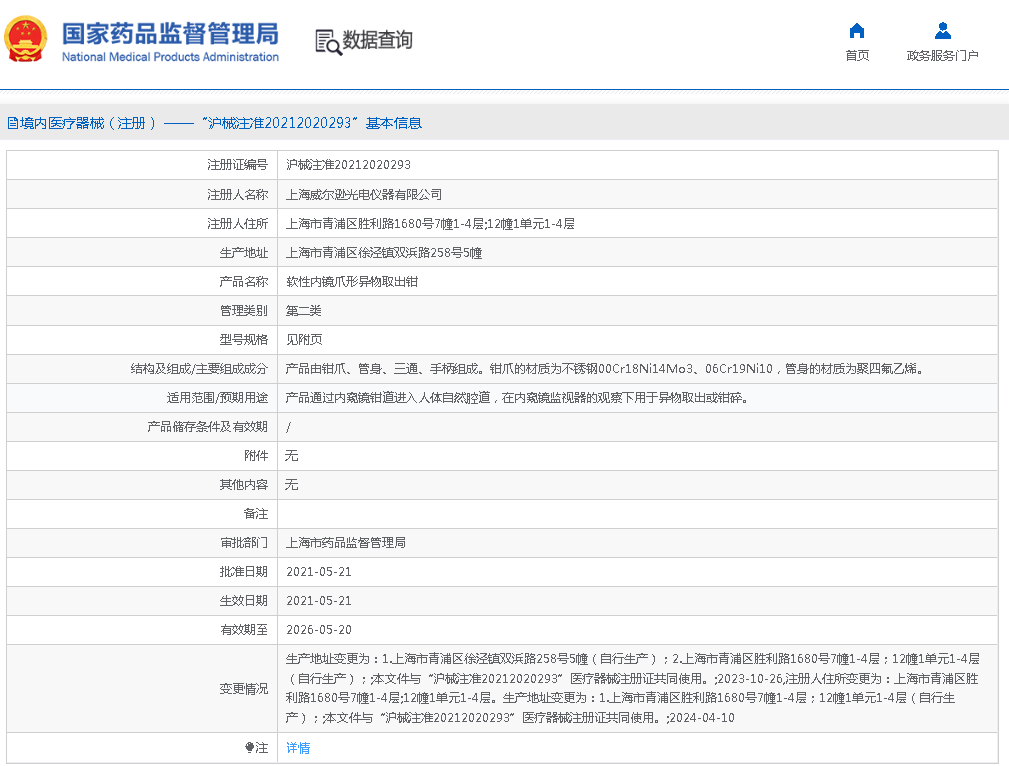The image size is (1009, 766).
Task: Click registrant name 上海威尔逊光电仪器有限公司
Action: (x=363, y=194)
